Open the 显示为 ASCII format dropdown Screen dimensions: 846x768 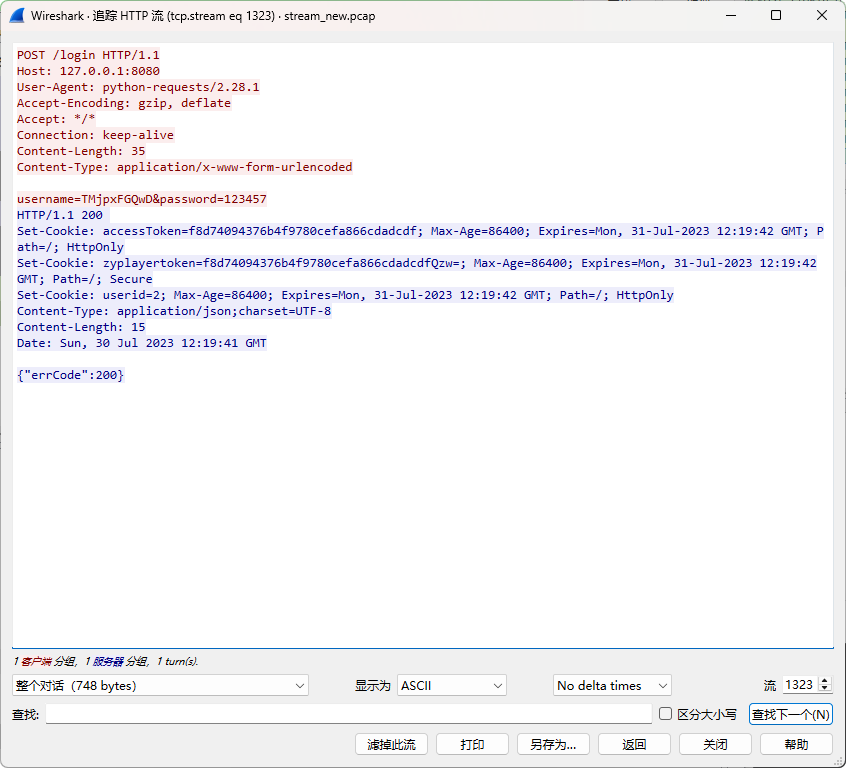coord(452,685)
